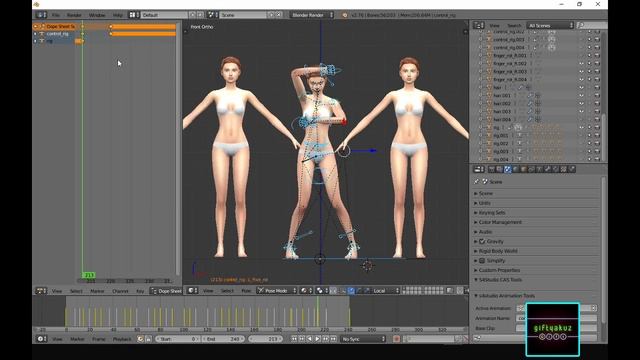640x360 pixels.
Task: Toggle the Simplify checkbox
Action: [x=482, y=261]
